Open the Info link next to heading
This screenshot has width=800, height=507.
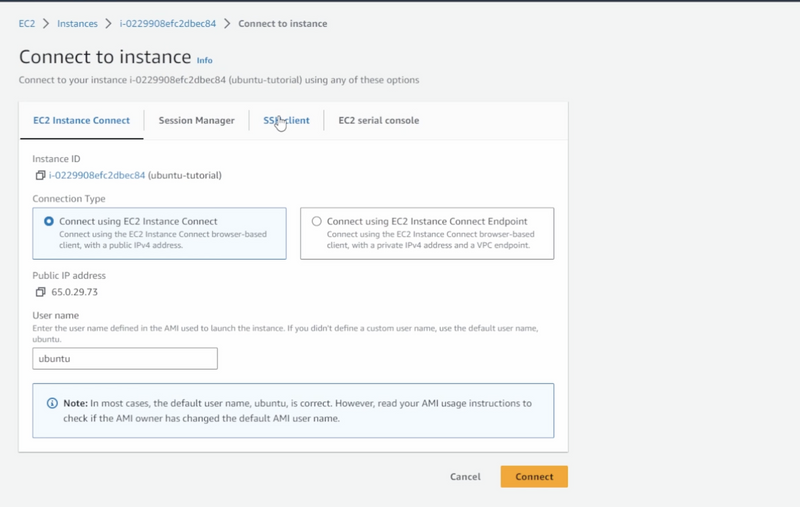[x=205, y=60]
